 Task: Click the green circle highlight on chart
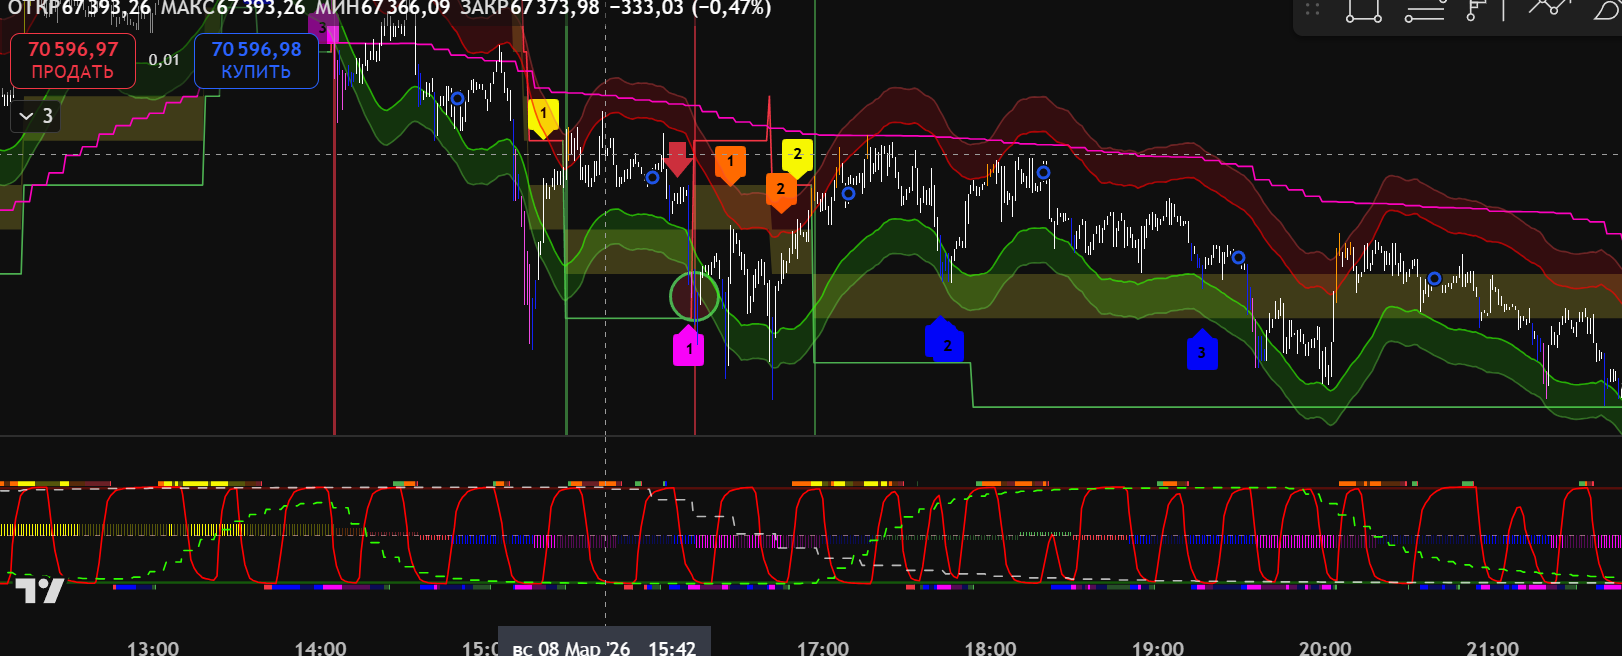click(694, 296)
